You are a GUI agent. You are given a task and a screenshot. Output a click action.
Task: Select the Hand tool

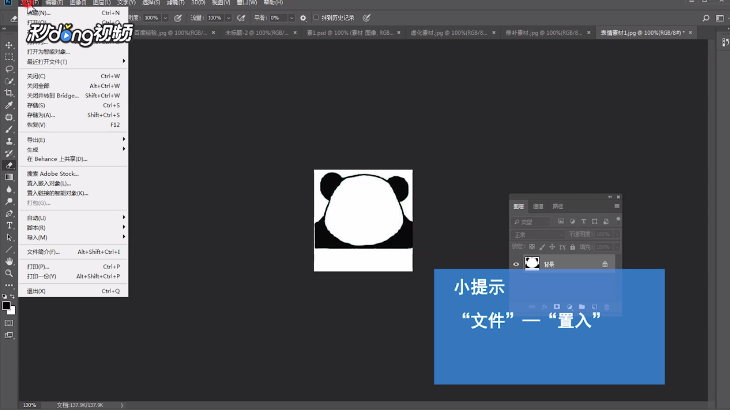[9, 261]
